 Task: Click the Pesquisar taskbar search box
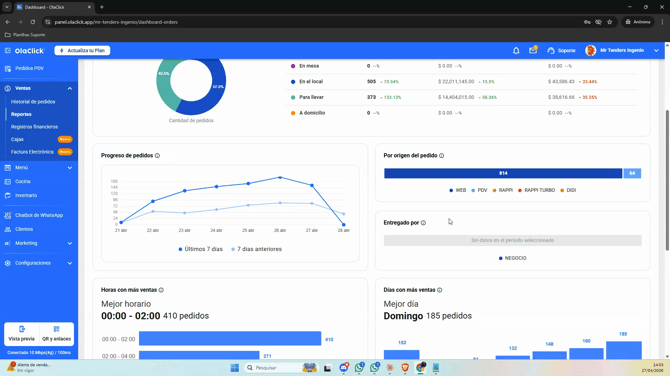pos(280,367)
